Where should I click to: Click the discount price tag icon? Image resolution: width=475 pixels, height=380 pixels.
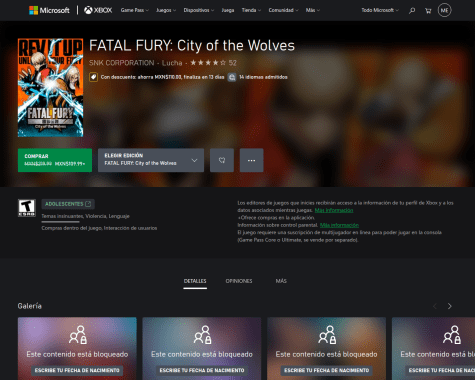(93, 77)
